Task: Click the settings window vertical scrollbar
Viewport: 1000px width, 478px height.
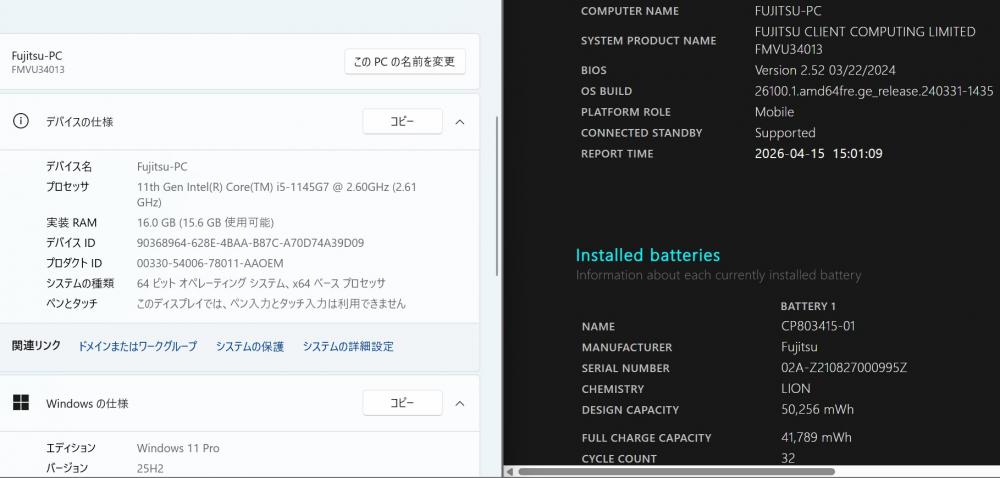Action: pos(497,196)
